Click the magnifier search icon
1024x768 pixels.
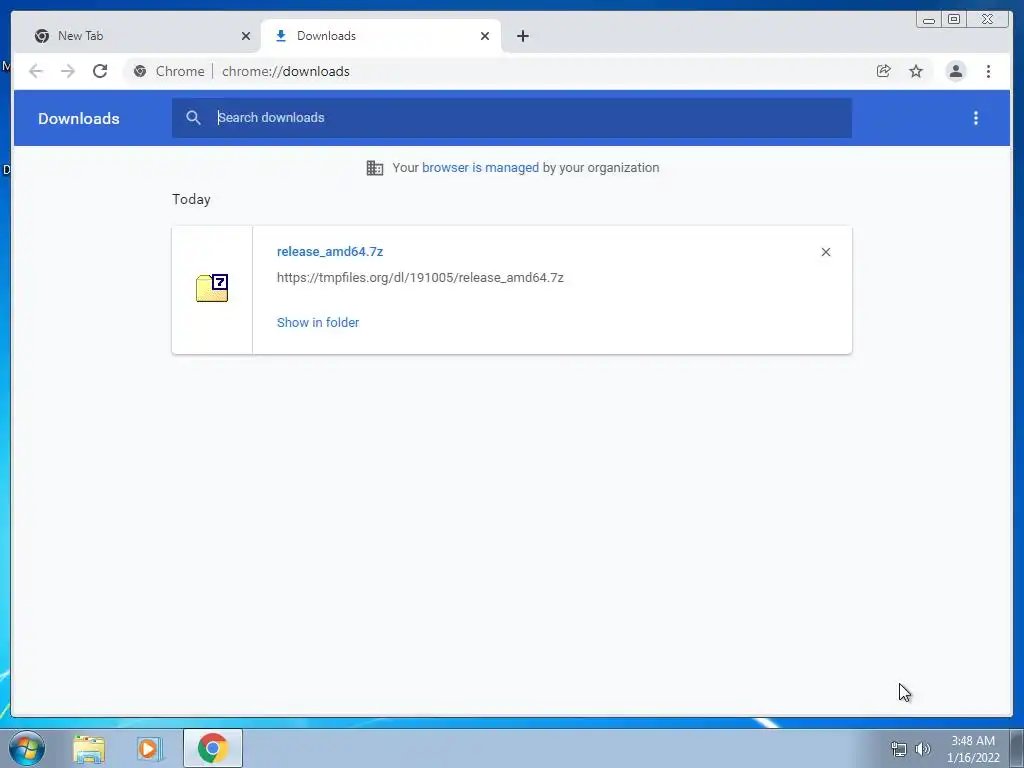(193, 118)
